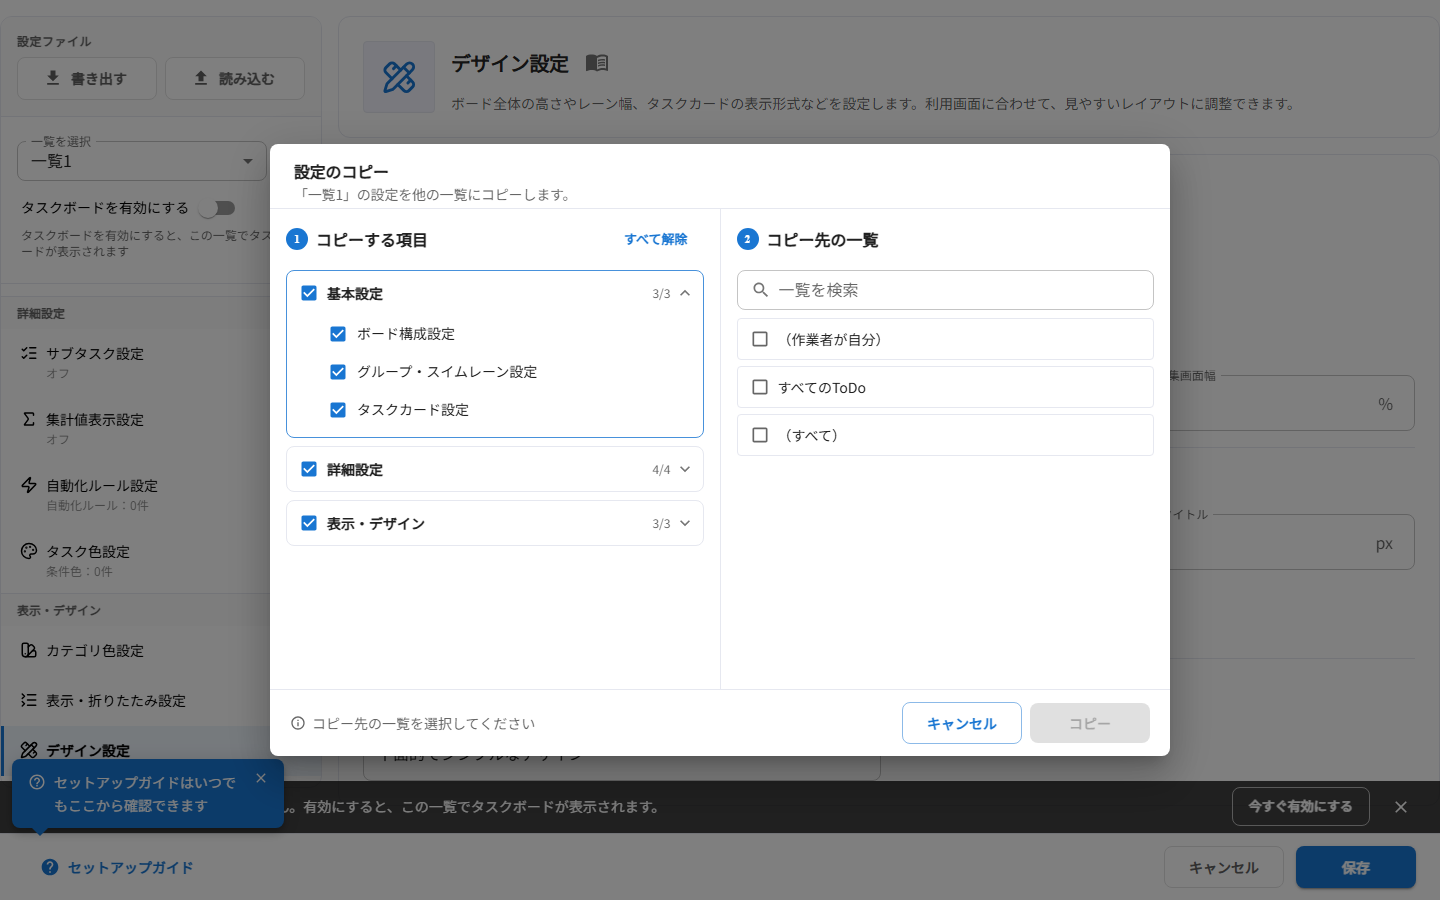Click the カテゴリ色設定 icon
The image size is (1440, 900).
tap(29, 650)
